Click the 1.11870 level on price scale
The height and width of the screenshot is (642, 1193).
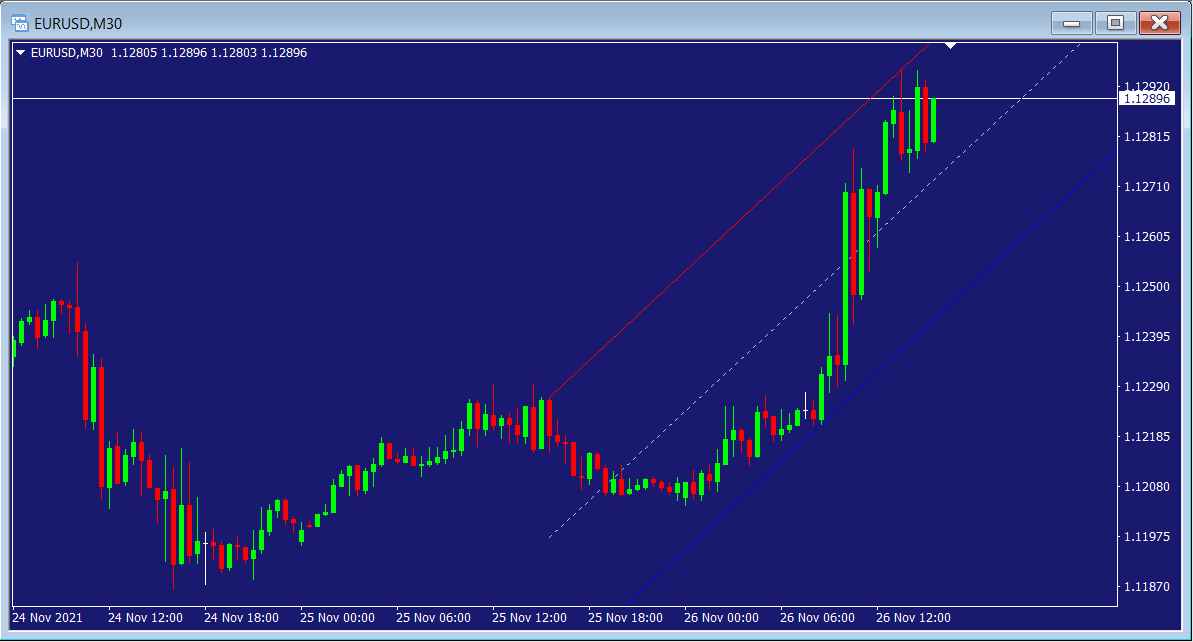(x=1146, y=587)
